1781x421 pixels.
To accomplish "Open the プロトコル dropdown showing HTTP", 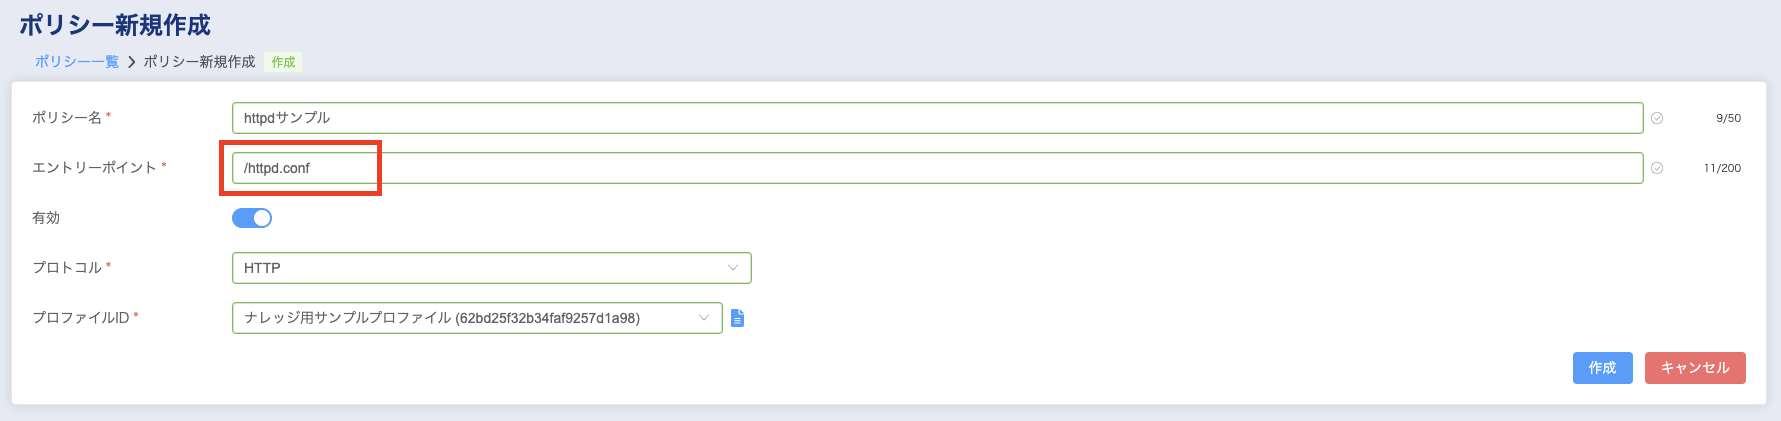I will [x=491, y=268].
